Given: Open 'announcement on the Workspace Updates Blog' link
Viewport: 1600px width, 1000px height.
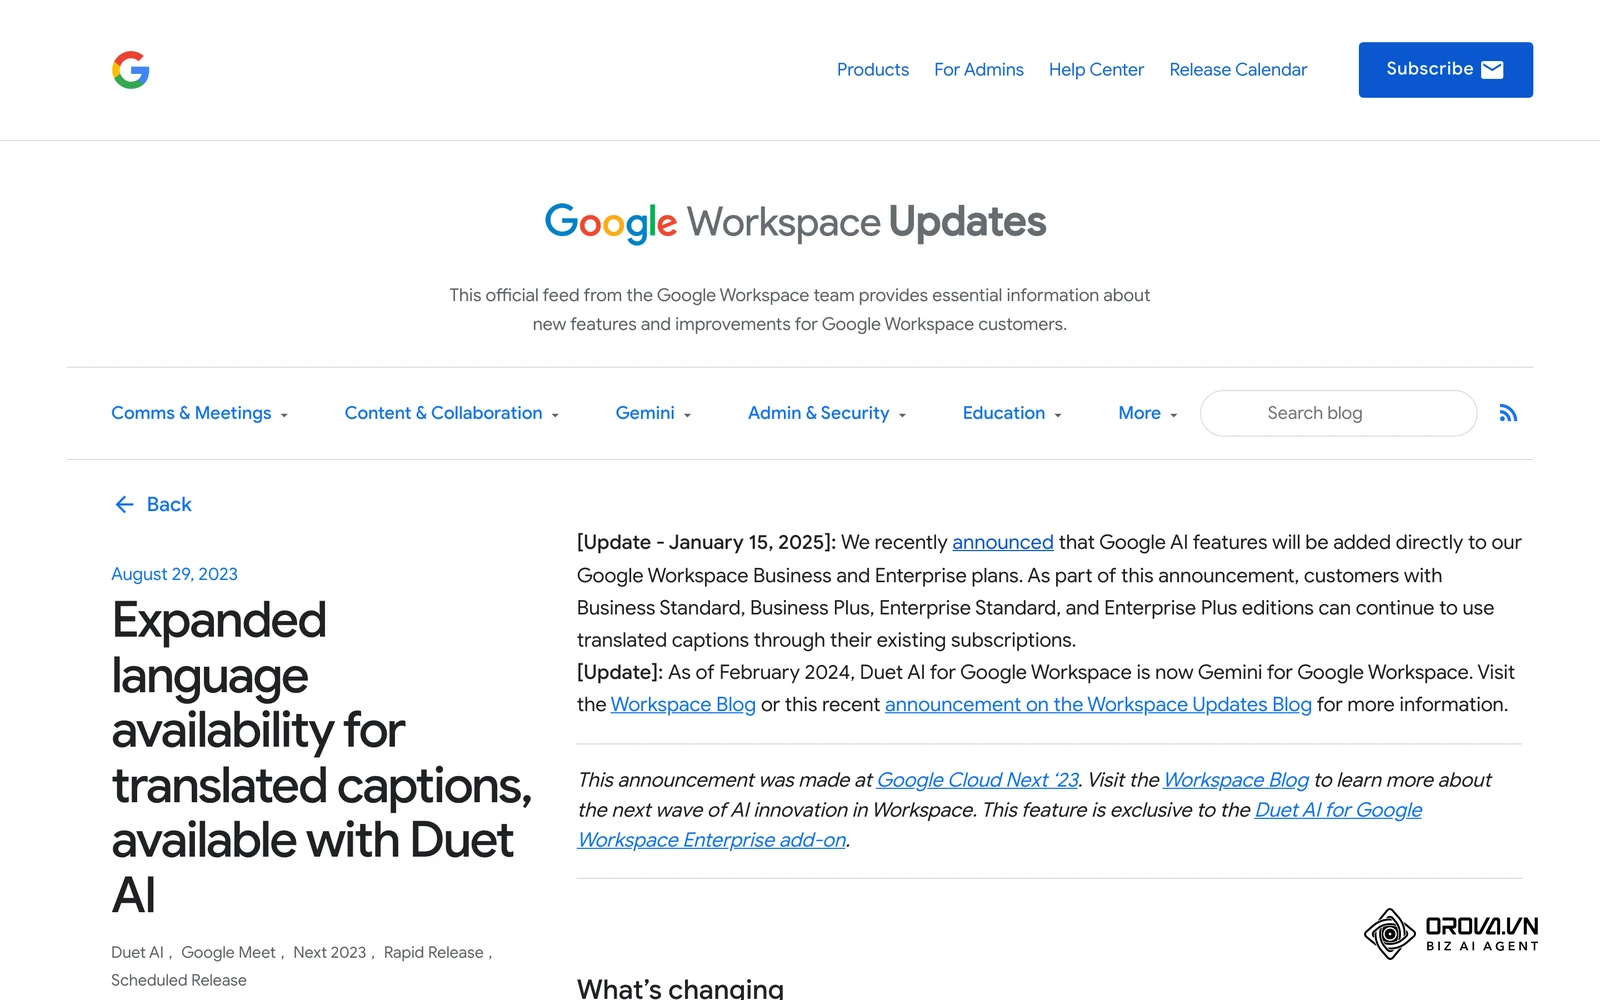Looking at the screenshot, I should click(x=1098, y=704).
